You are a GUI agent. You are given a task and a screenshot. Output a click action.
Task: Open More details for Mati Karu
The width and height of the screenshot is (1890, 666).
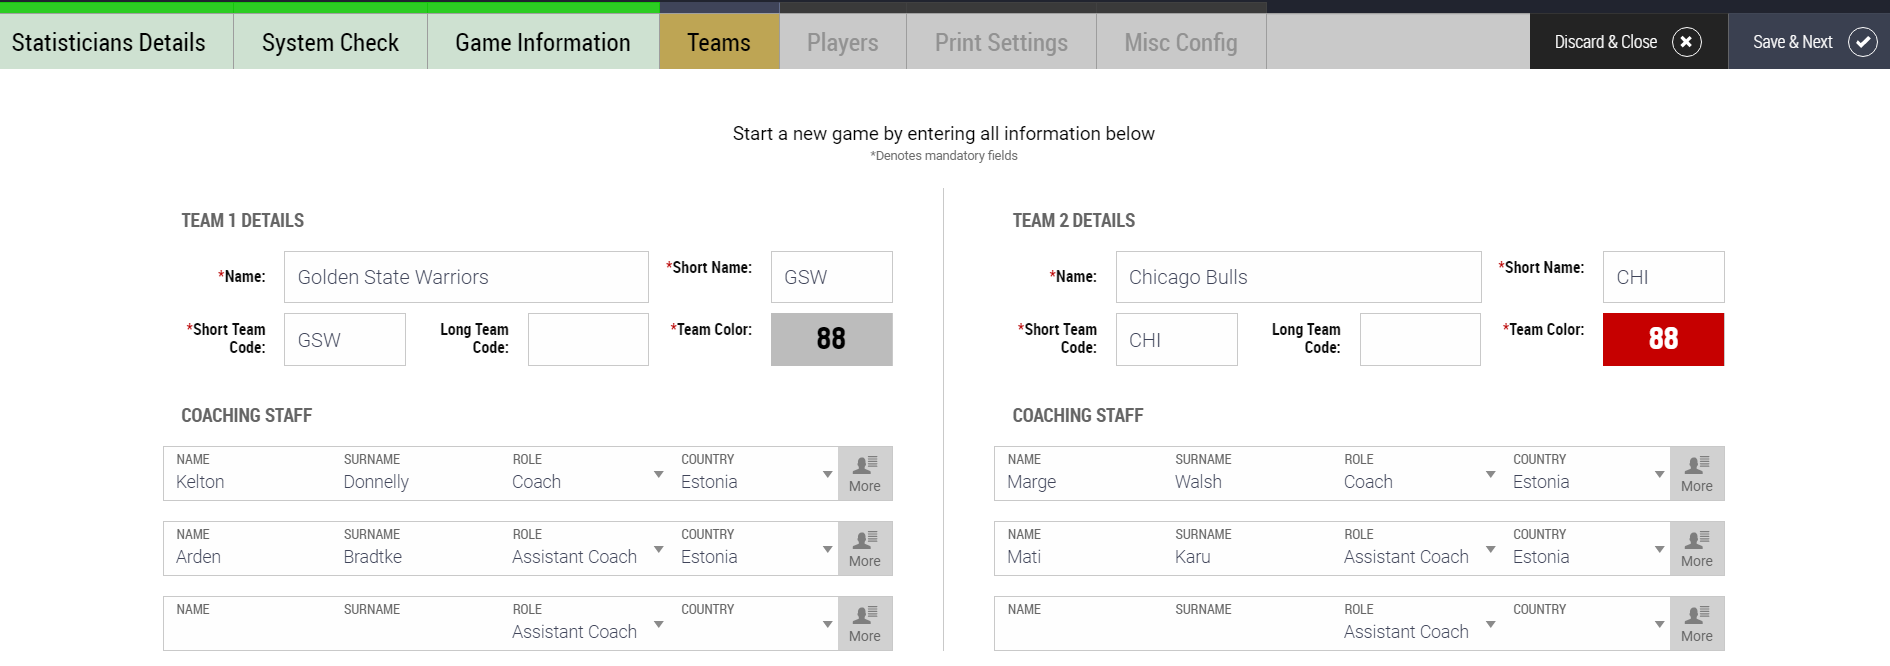(x=1697, y=548)
